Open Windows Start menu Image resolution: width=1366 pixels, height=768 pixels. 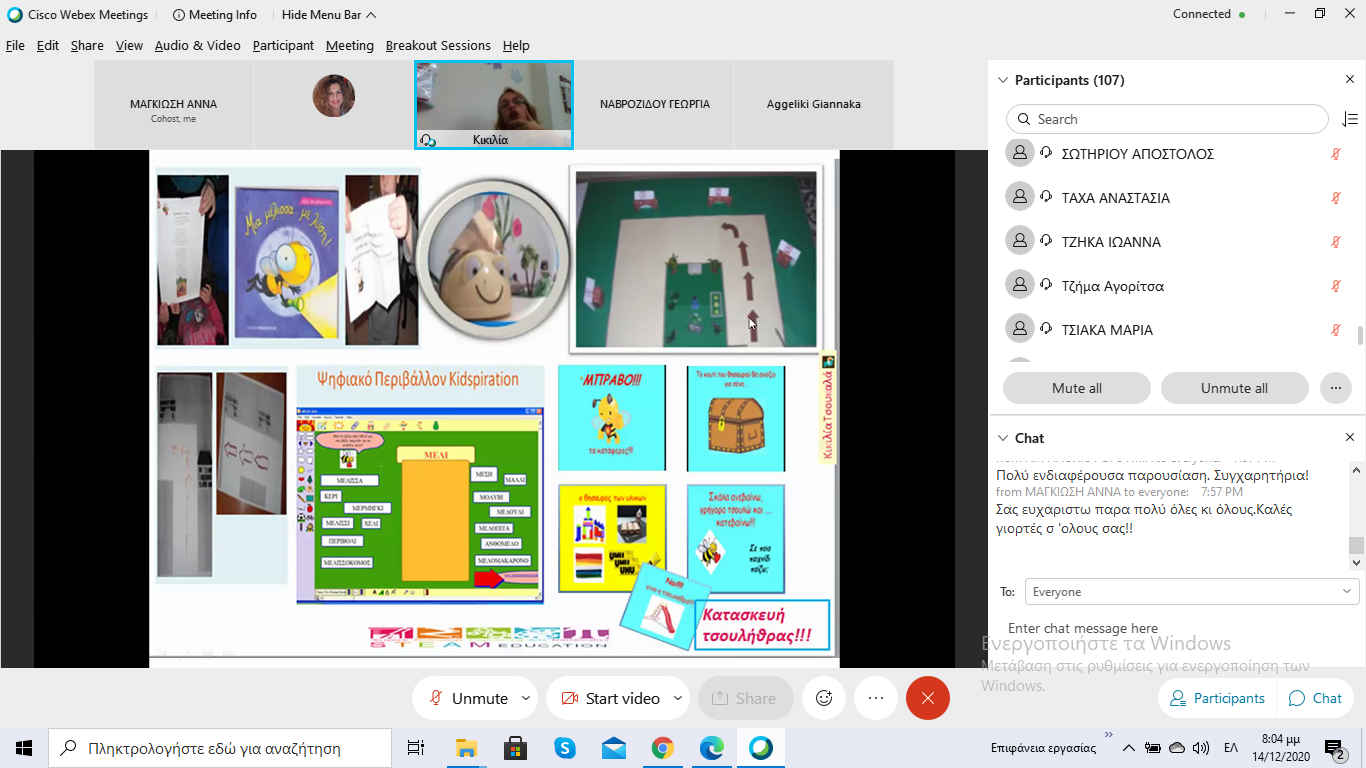24,748
